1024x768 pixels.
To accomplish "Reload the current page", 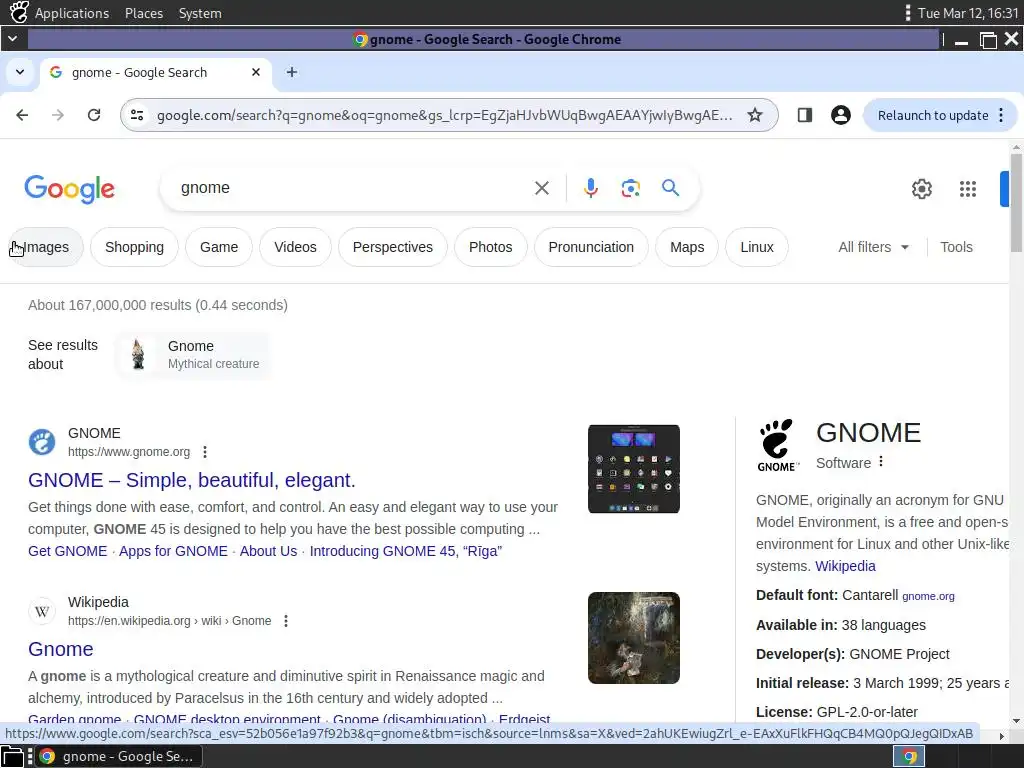I will click(x=94, y=116).
